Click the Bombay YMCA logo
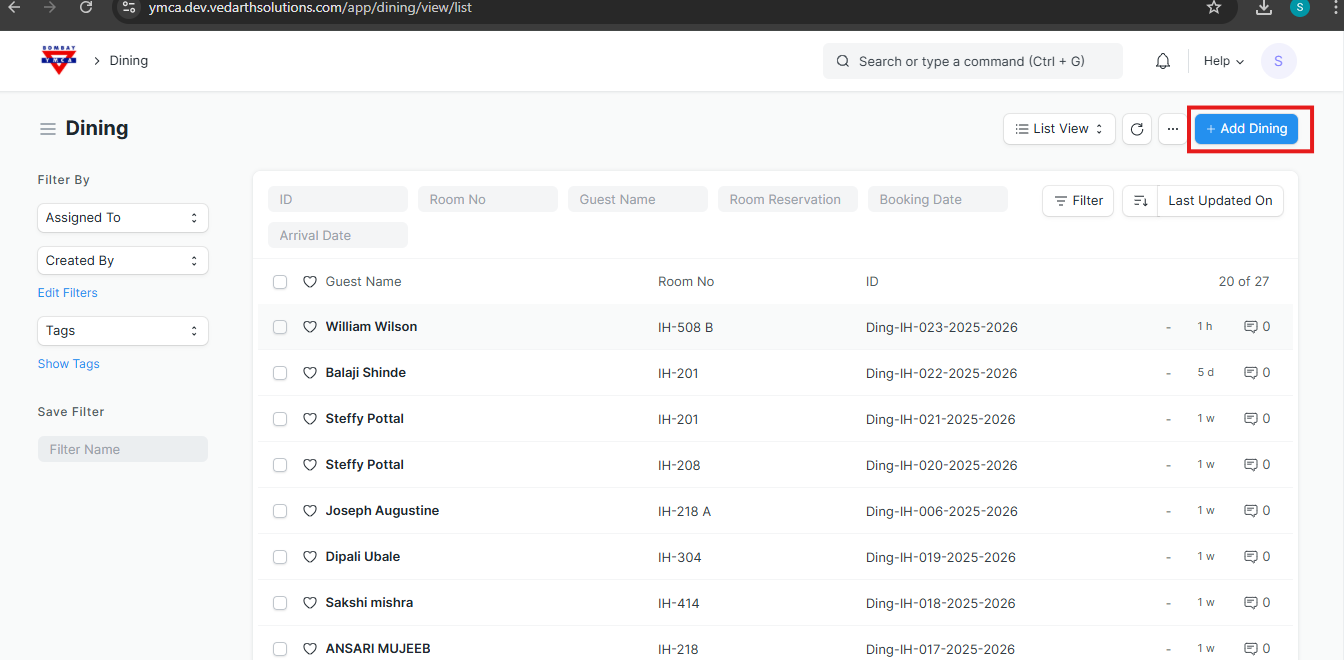The height and width of the screenshot is (660, 1344). pos(59,60)
